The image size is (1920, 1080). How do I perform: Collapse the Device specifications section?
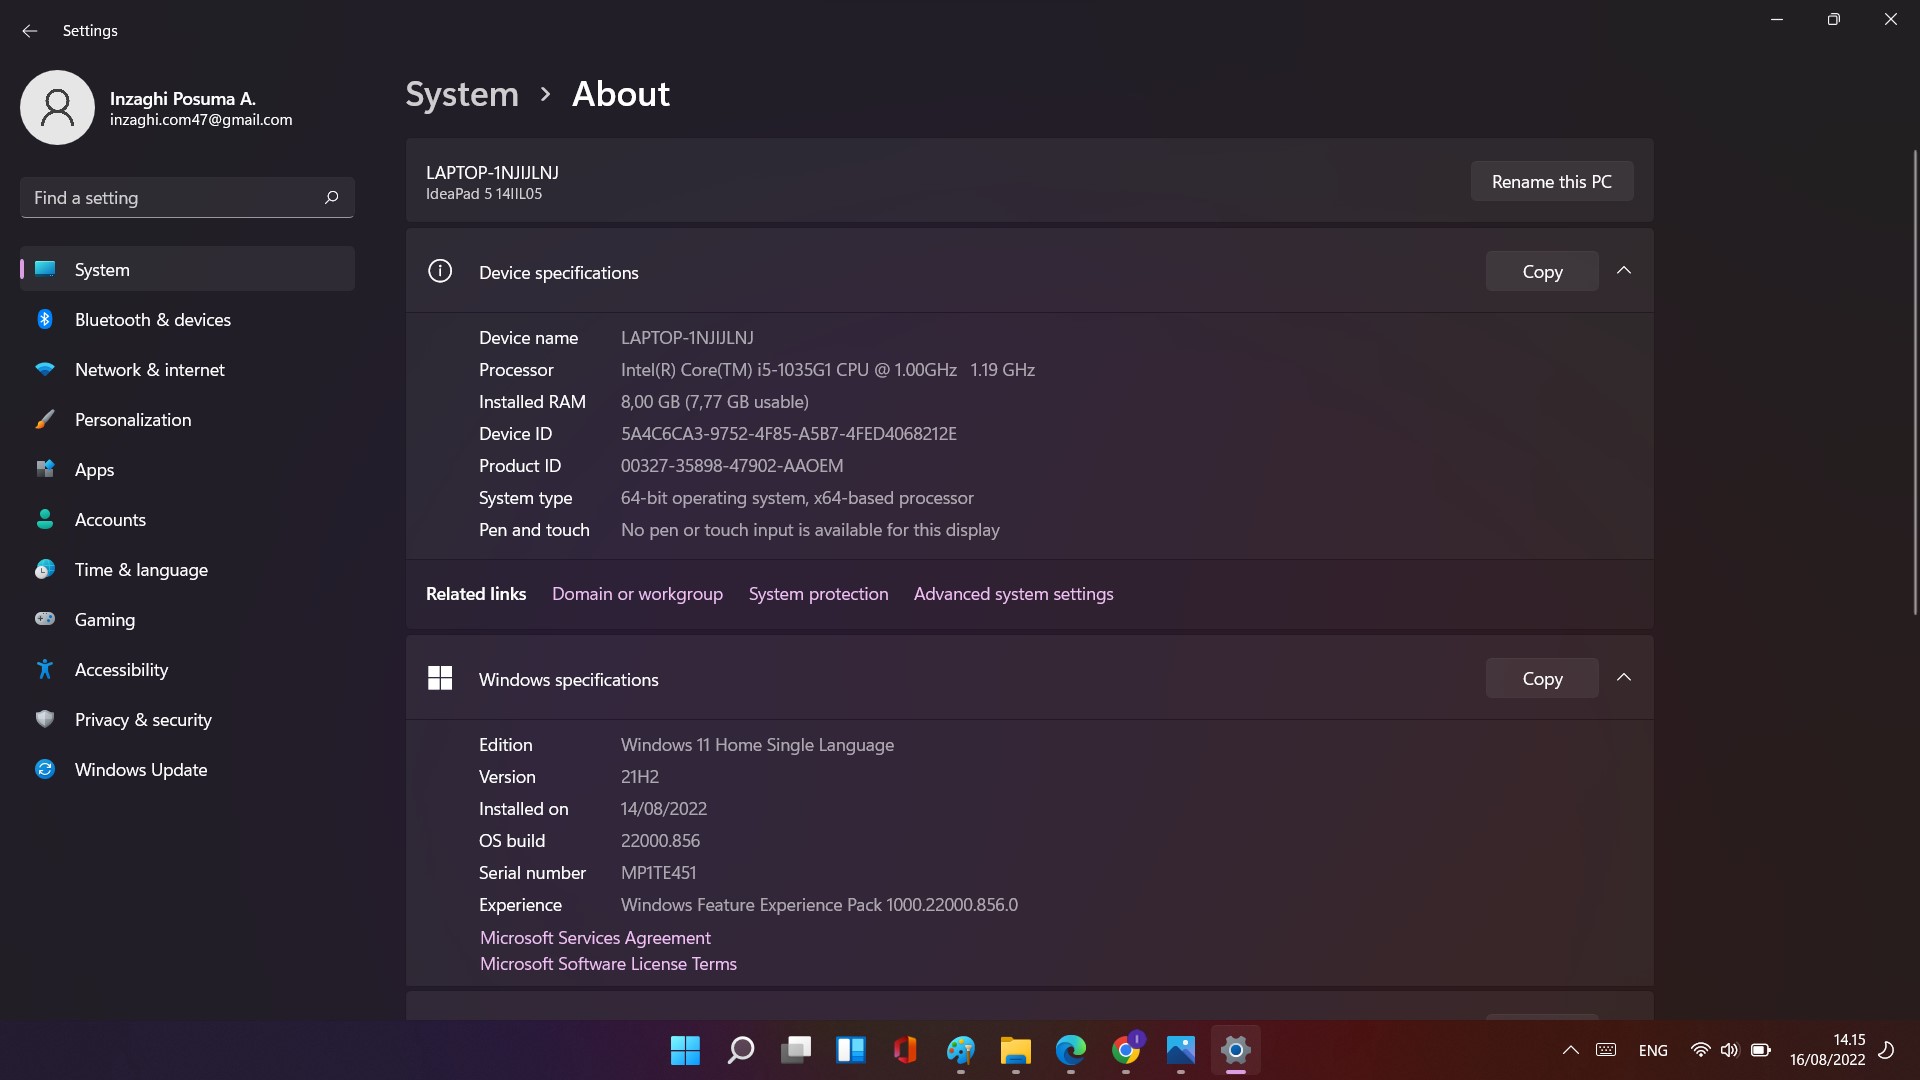1624,271
